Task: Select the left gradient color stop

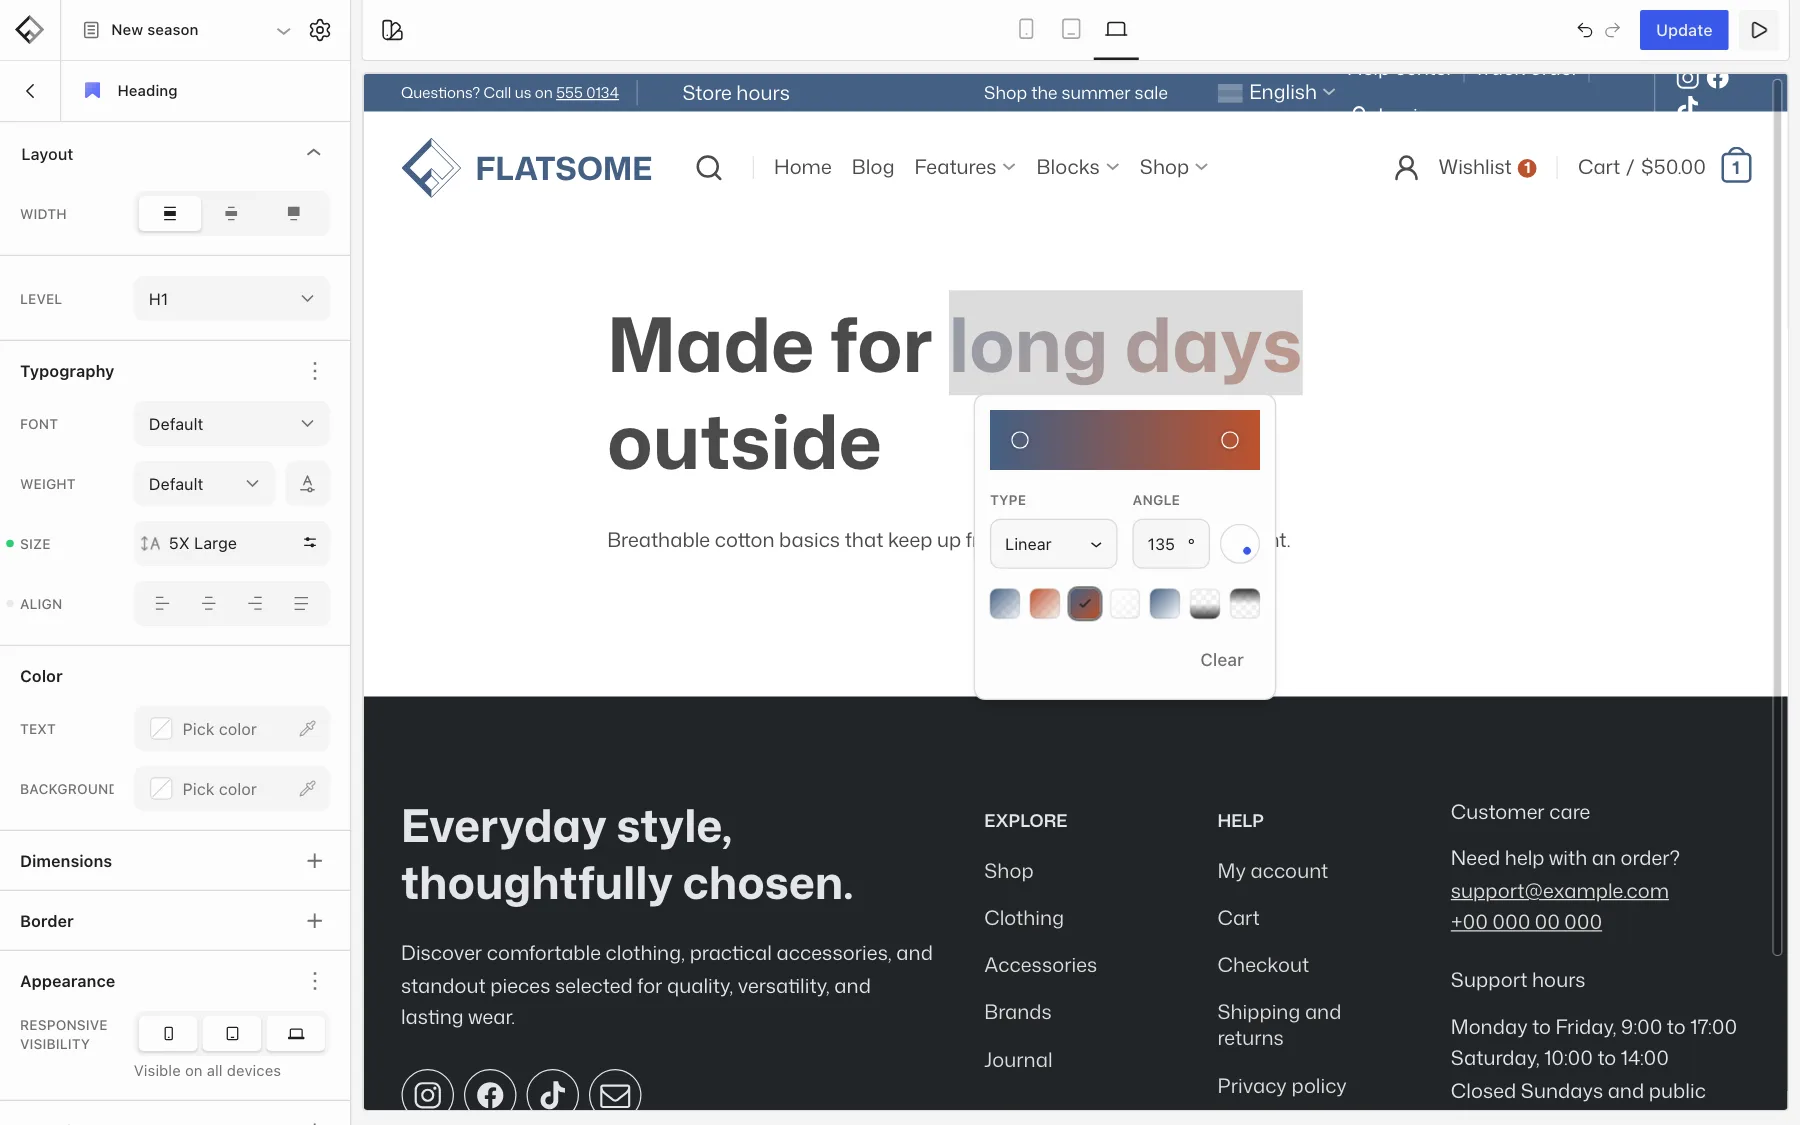Action: coord(1020,440)
